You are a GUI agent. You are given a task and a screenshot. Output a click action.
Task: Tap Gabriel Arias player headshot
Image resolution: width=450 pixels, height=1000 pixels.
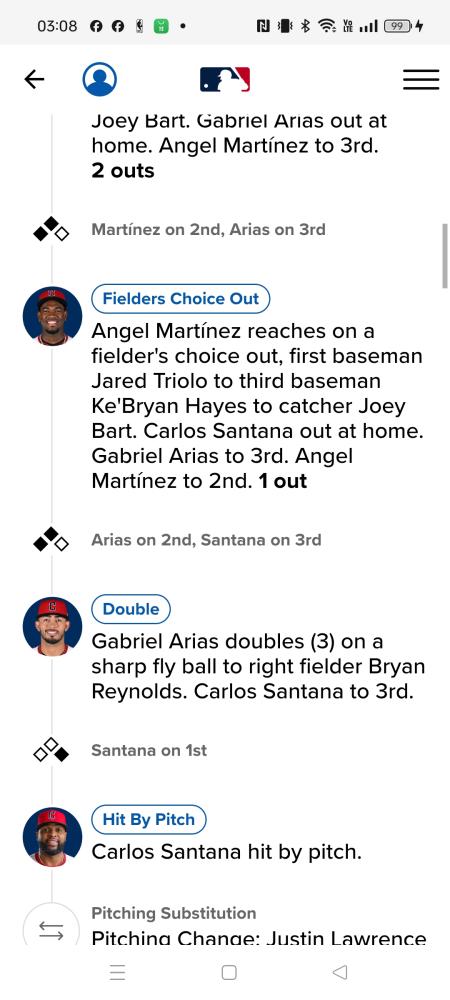click(x=52, y=626)
